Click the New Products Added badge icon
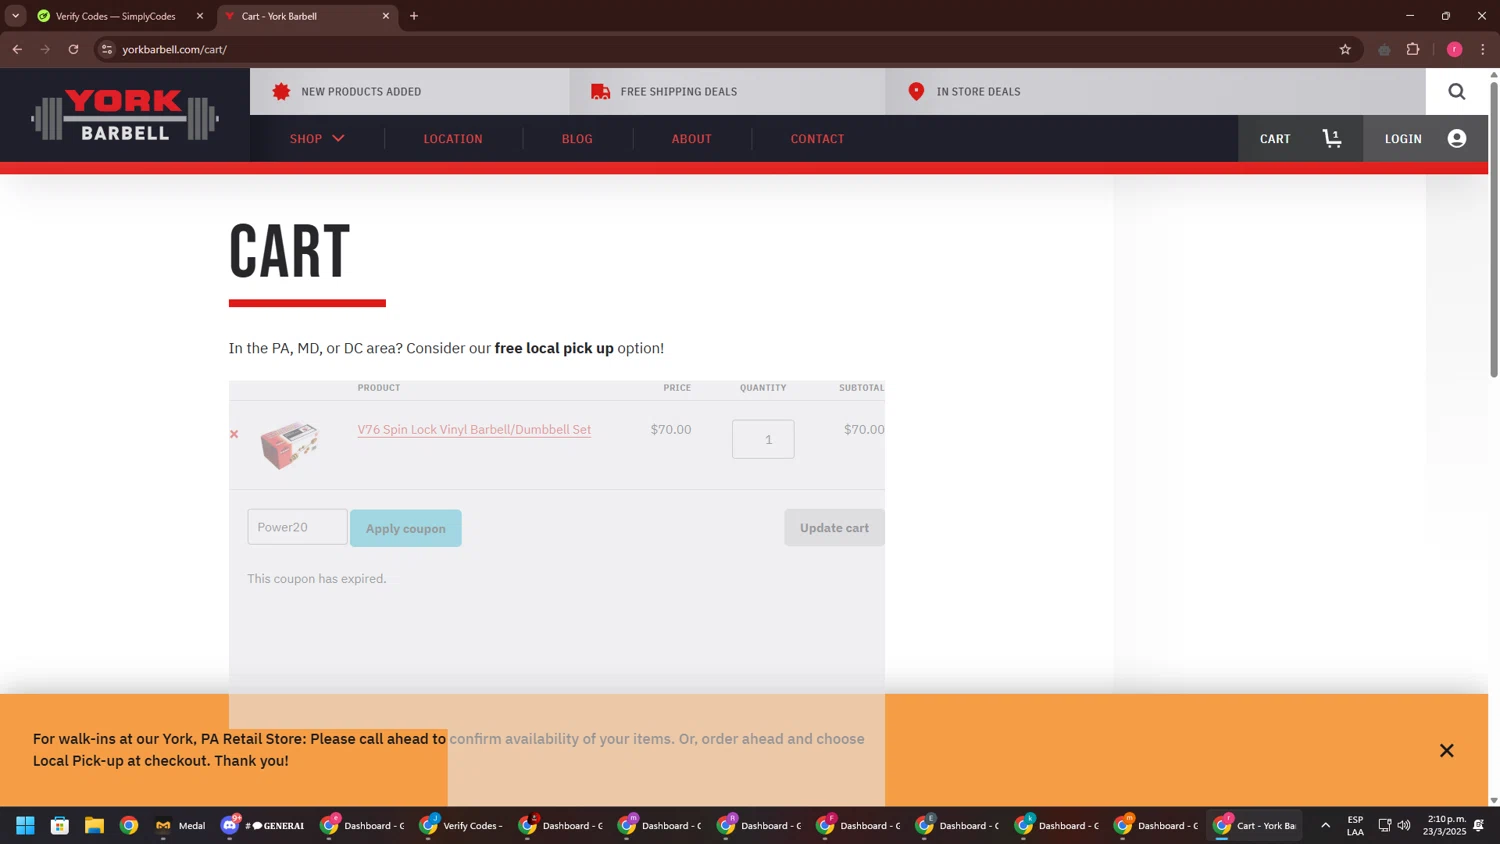 [281, 92]
